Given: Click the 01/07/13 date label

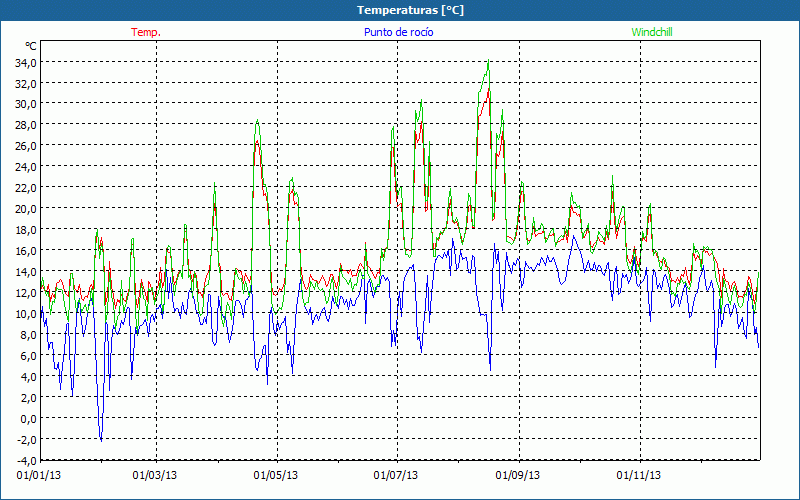Looking at the screenshot, I should [x=395, y=476].
